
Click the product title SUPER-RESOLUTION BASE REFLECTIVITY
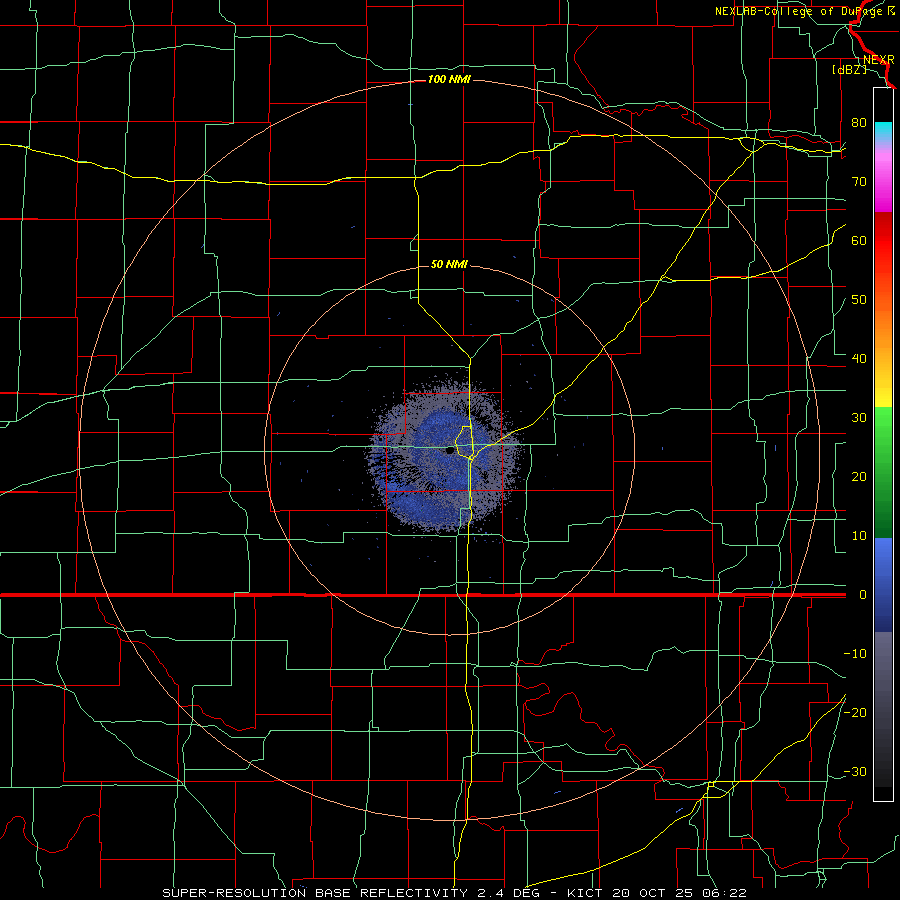click(314, 893)
